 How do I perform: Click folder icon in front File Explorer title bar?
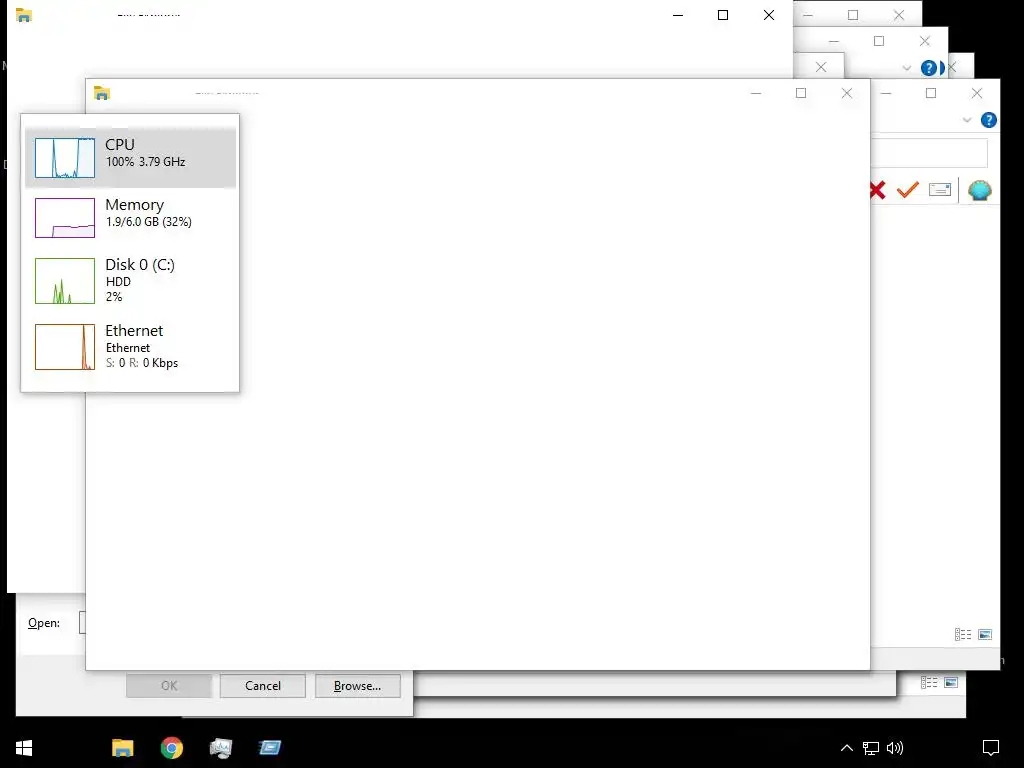[101, 93]
